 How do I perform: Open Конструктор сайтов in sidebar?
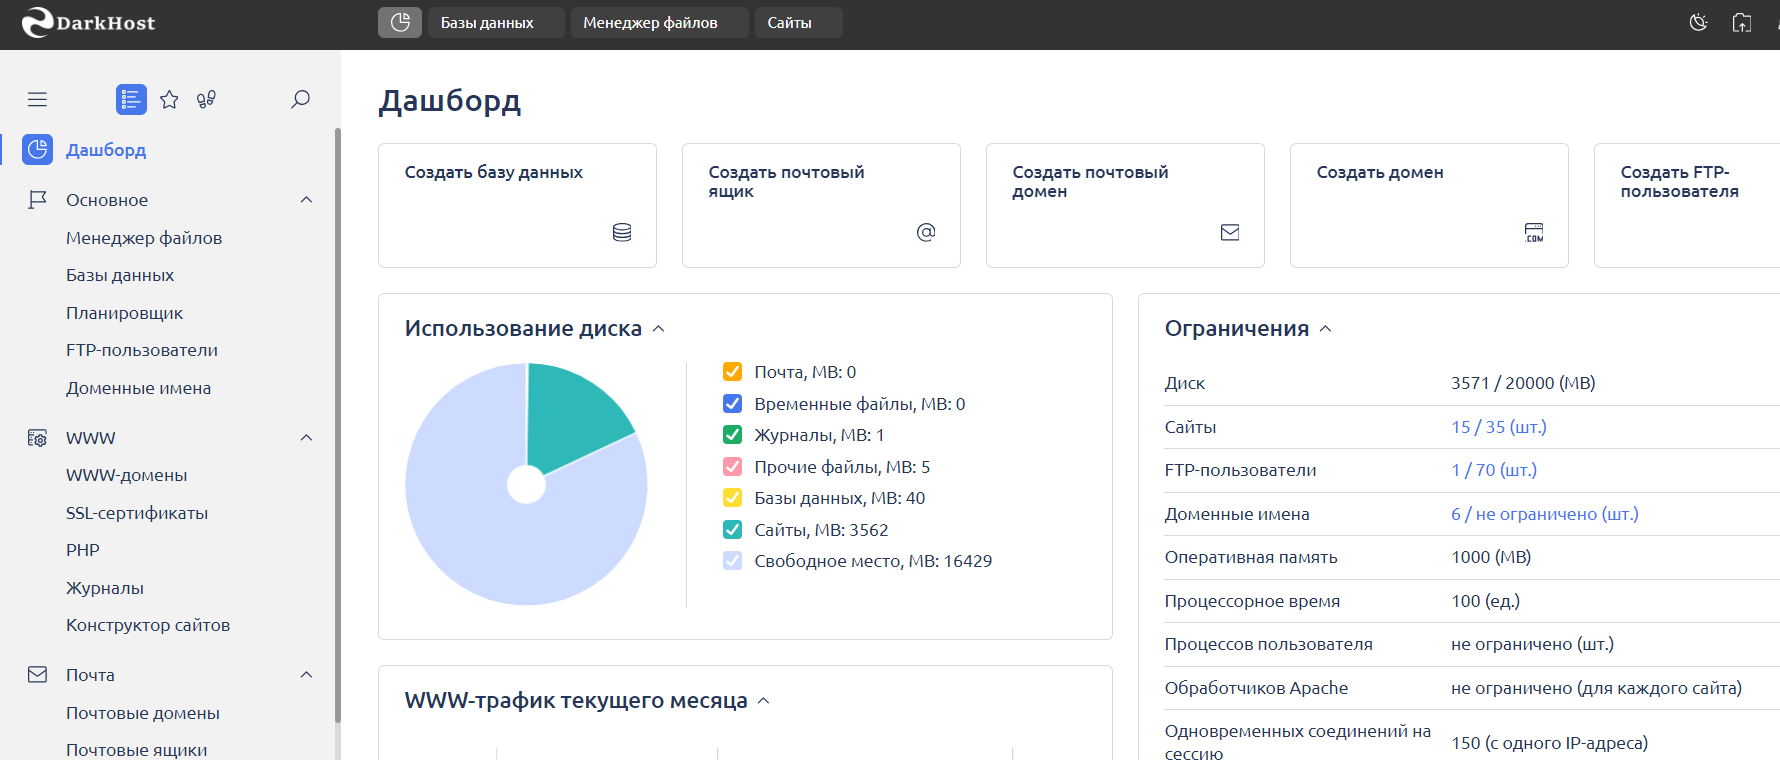point(148,625)
